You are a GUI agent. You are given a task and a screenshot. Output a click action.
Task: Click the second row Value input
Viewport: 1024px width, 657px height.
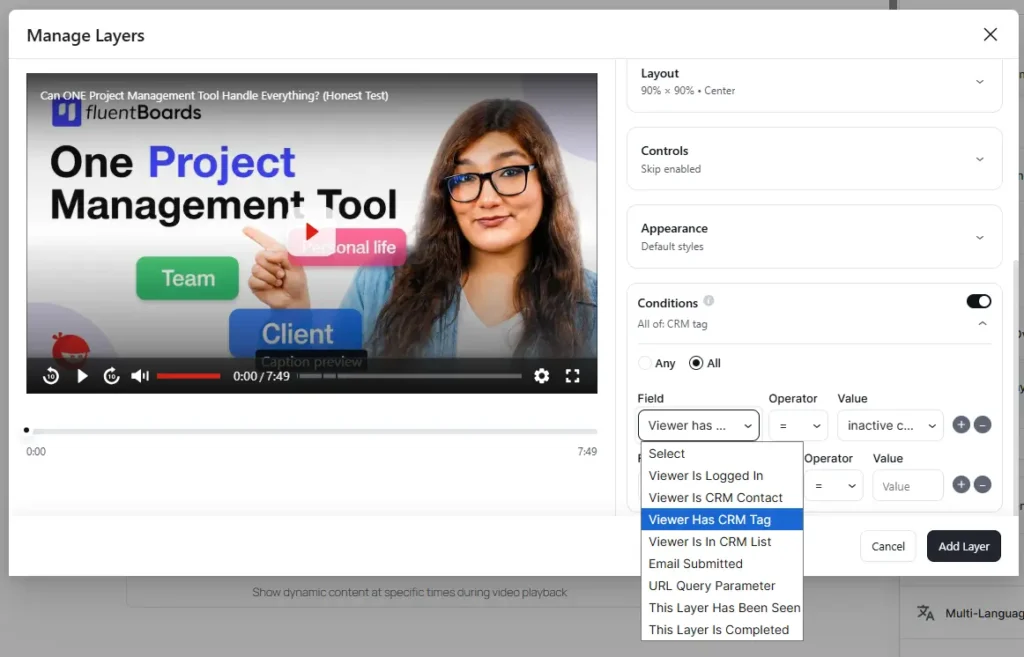point(908,486)
